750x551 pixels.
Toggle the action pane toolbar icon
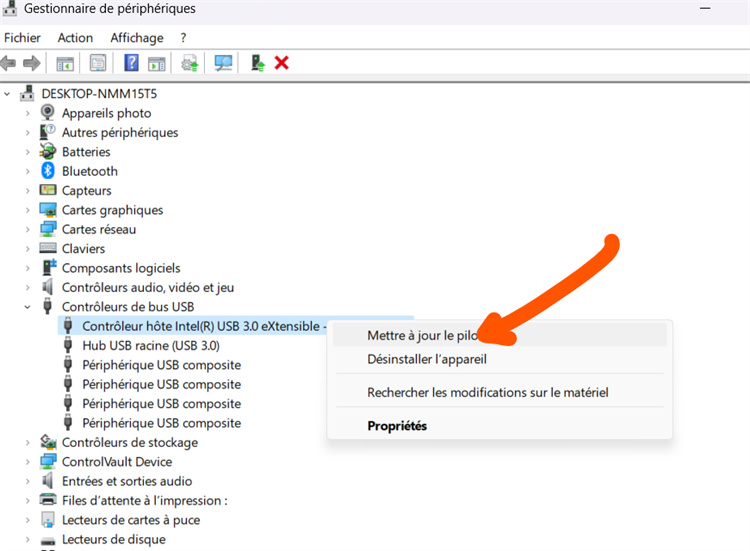click(x=156, y=63)
